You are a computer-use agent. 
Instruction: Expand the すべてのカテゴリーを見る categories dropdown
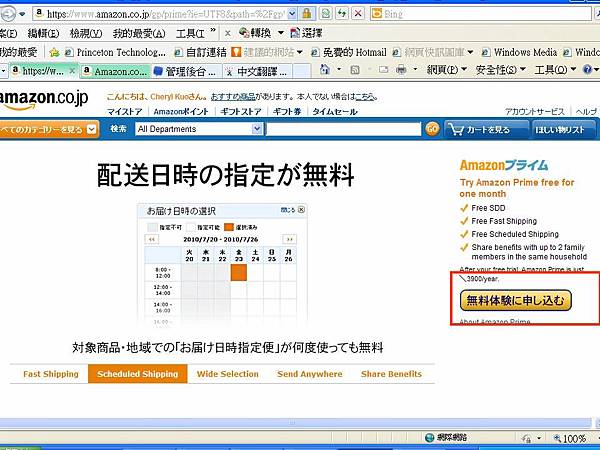point(91,129)
